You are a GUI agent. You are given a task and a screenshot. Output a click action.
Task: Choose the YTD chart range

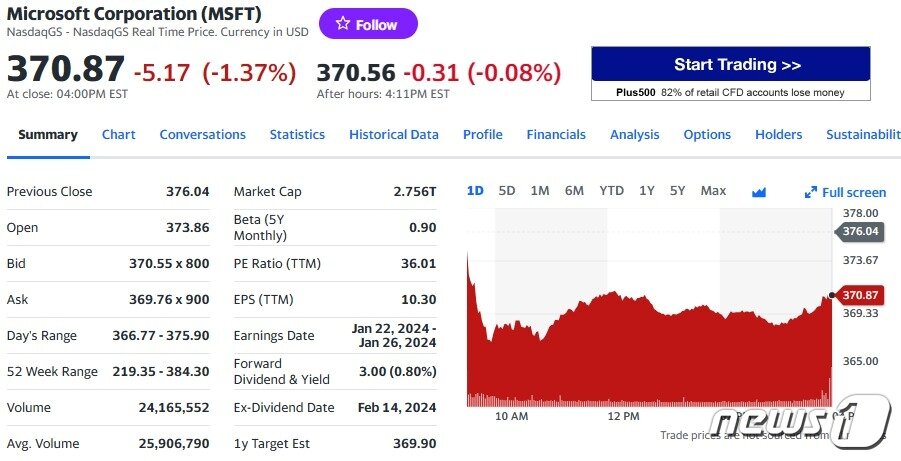(x=611, y=191)
